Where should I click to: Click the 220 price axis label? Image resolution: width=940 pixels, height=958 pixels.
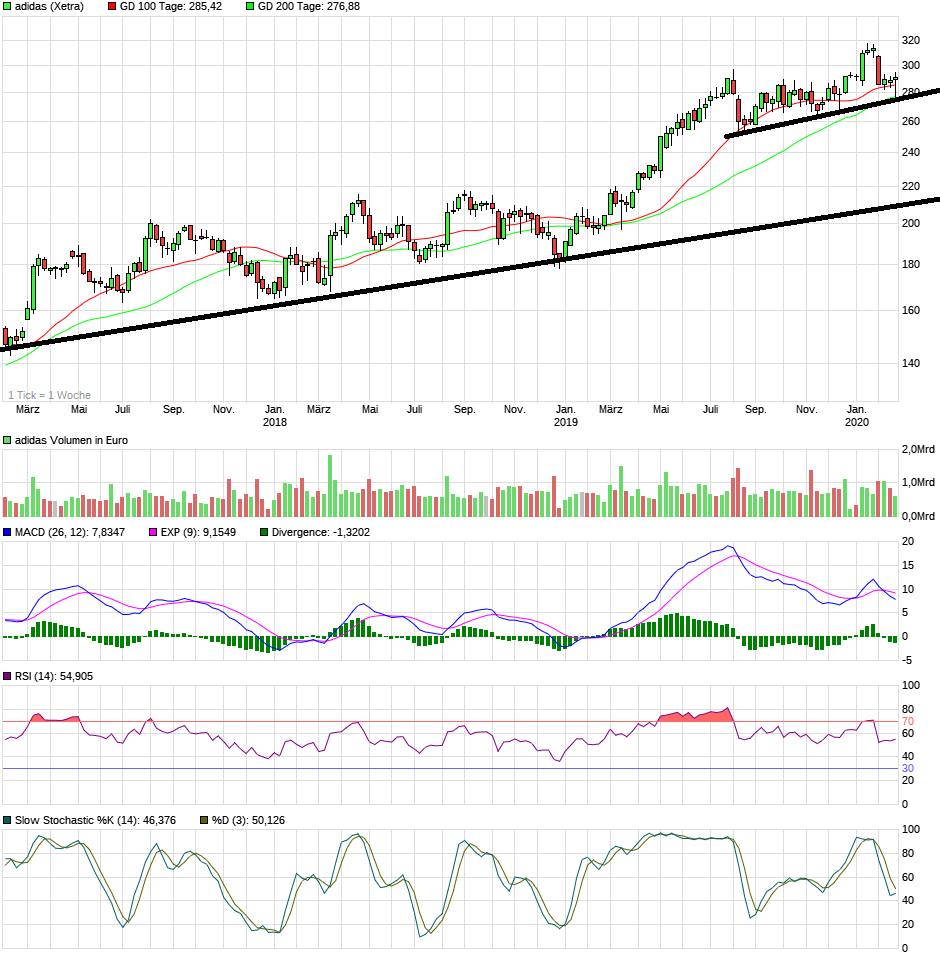(x=911, y=186)
